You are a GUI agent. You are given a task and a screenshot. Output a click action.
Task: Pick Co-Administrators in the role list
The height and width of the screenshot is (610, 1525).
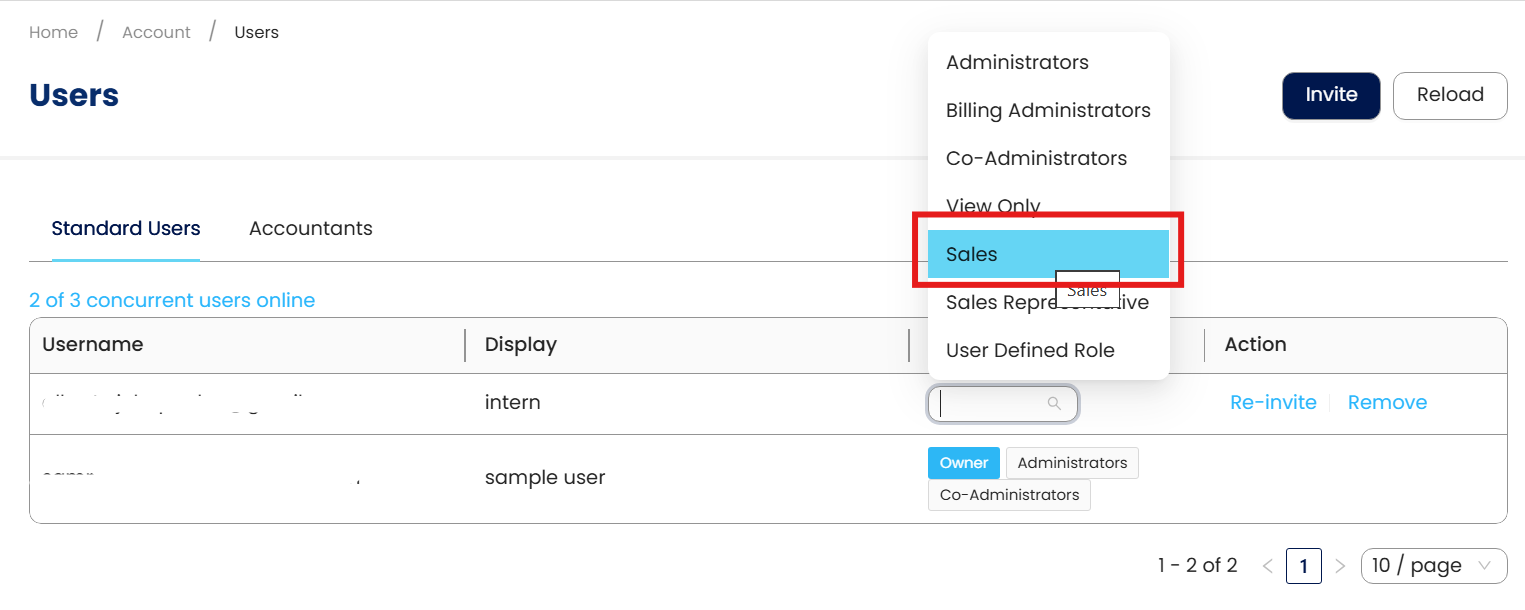point(1036,158)
